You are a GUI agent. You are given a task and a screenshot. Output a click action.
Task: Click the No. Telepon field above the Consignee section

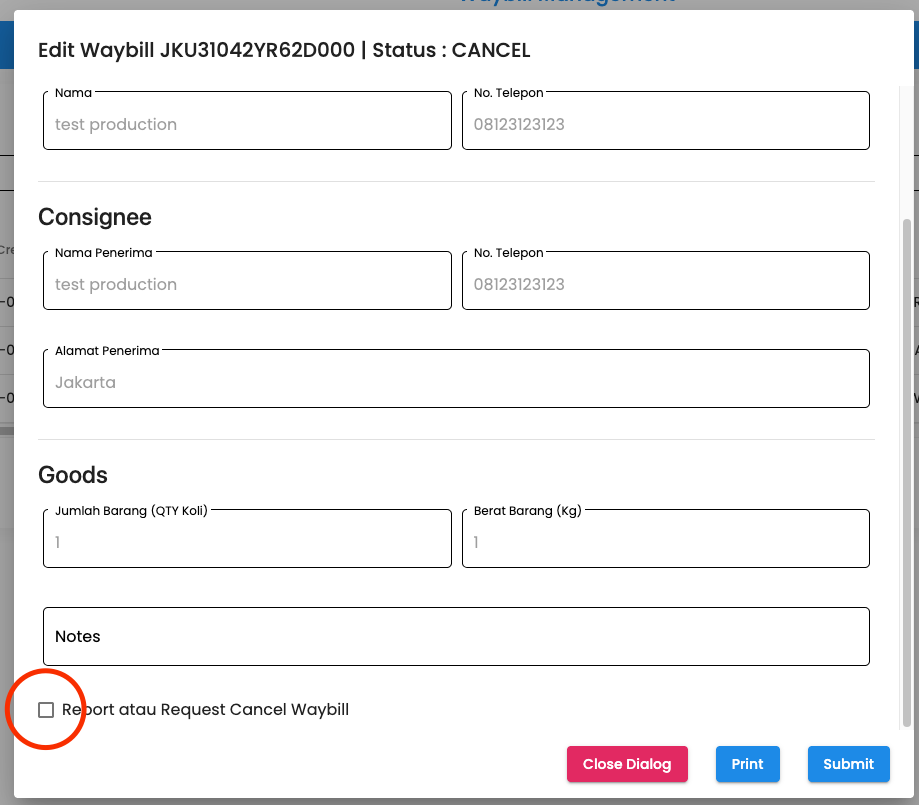tap(665, 124)
